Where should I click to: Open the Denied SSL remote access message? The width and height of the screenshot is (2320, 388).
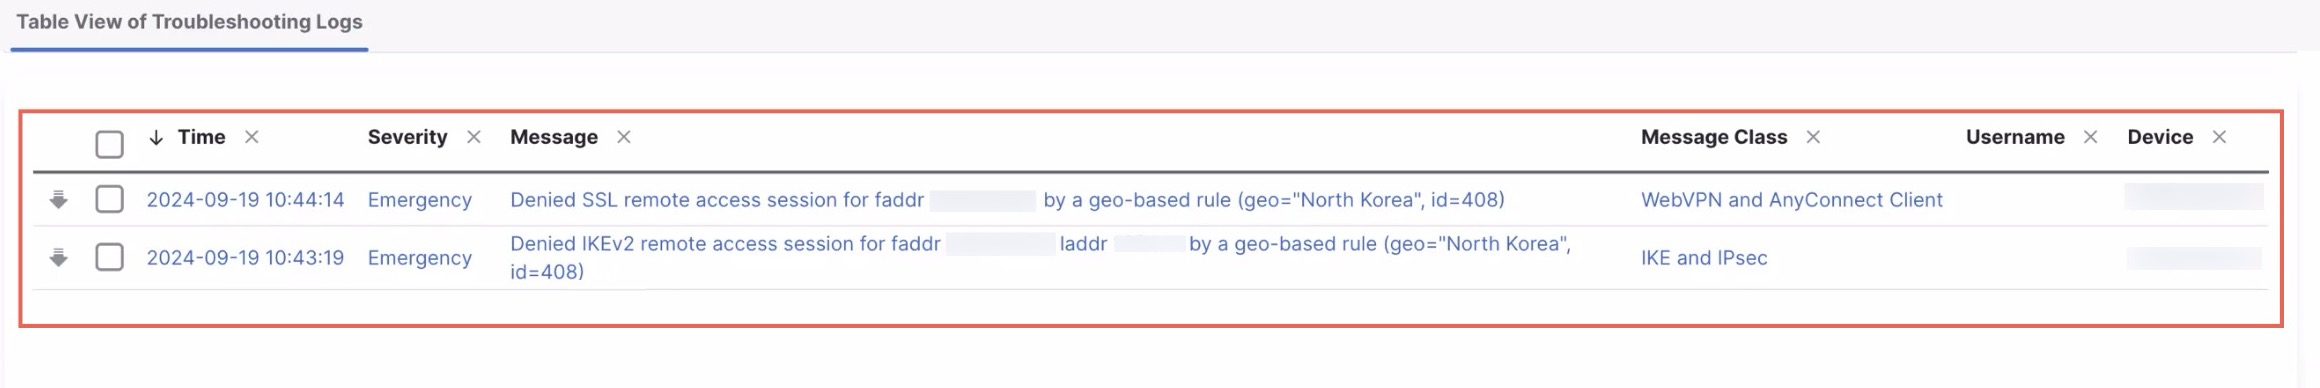coord(1007,200)
